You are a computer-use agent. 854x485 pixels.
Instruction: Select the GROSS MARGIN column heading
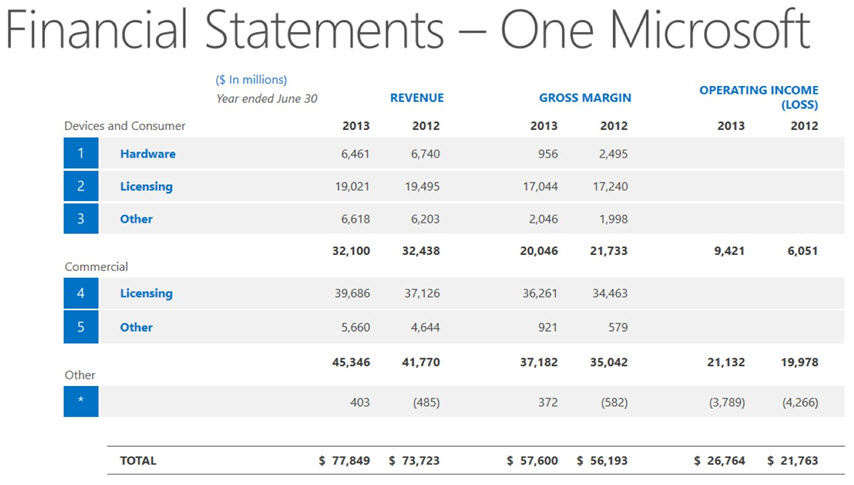pyautogui.click(x=585, y=98)
